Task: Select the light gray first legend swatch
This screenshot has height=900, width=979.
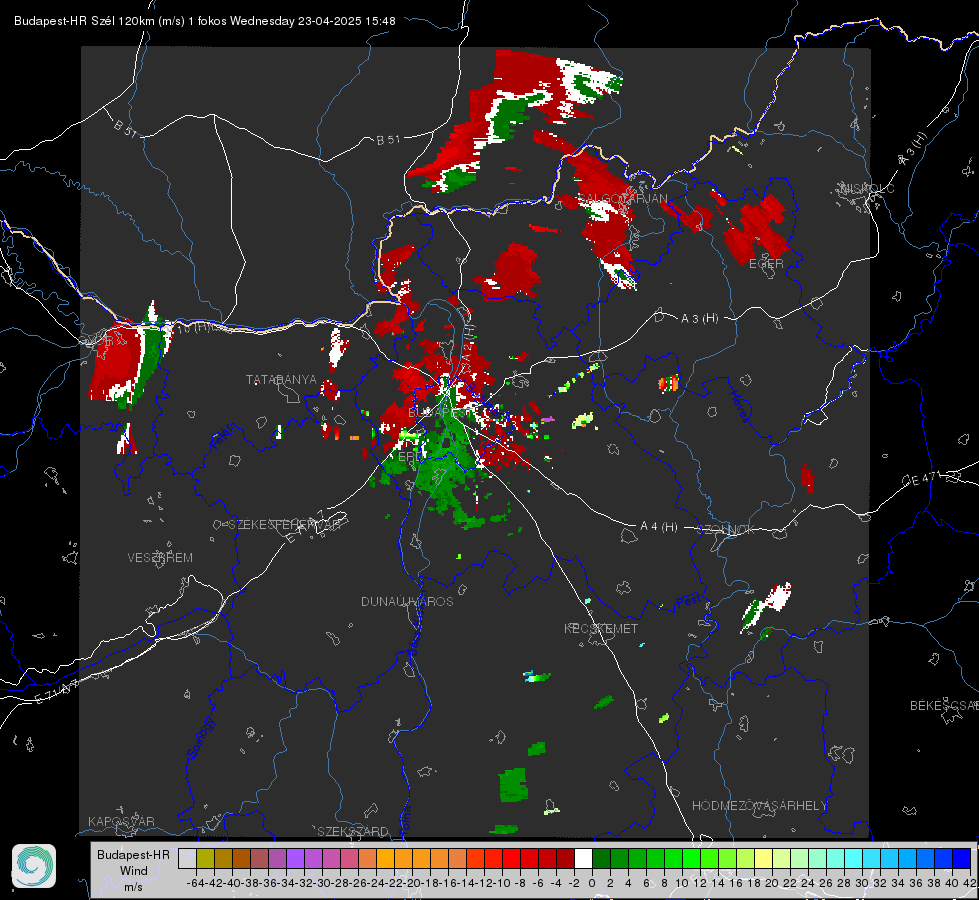Action: coord(187,859)
